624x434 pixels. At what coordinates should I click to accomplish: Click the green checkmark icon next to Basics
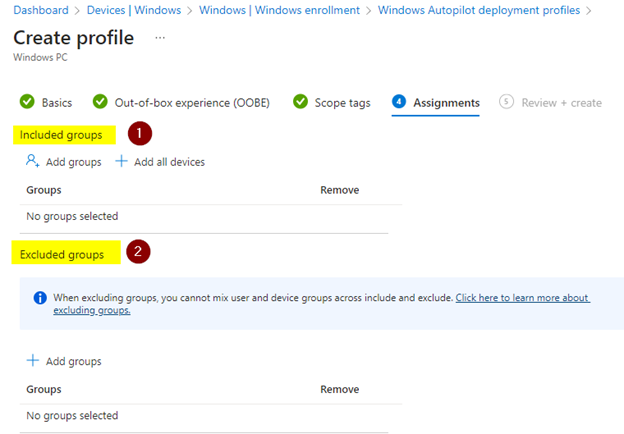[27, 102]
